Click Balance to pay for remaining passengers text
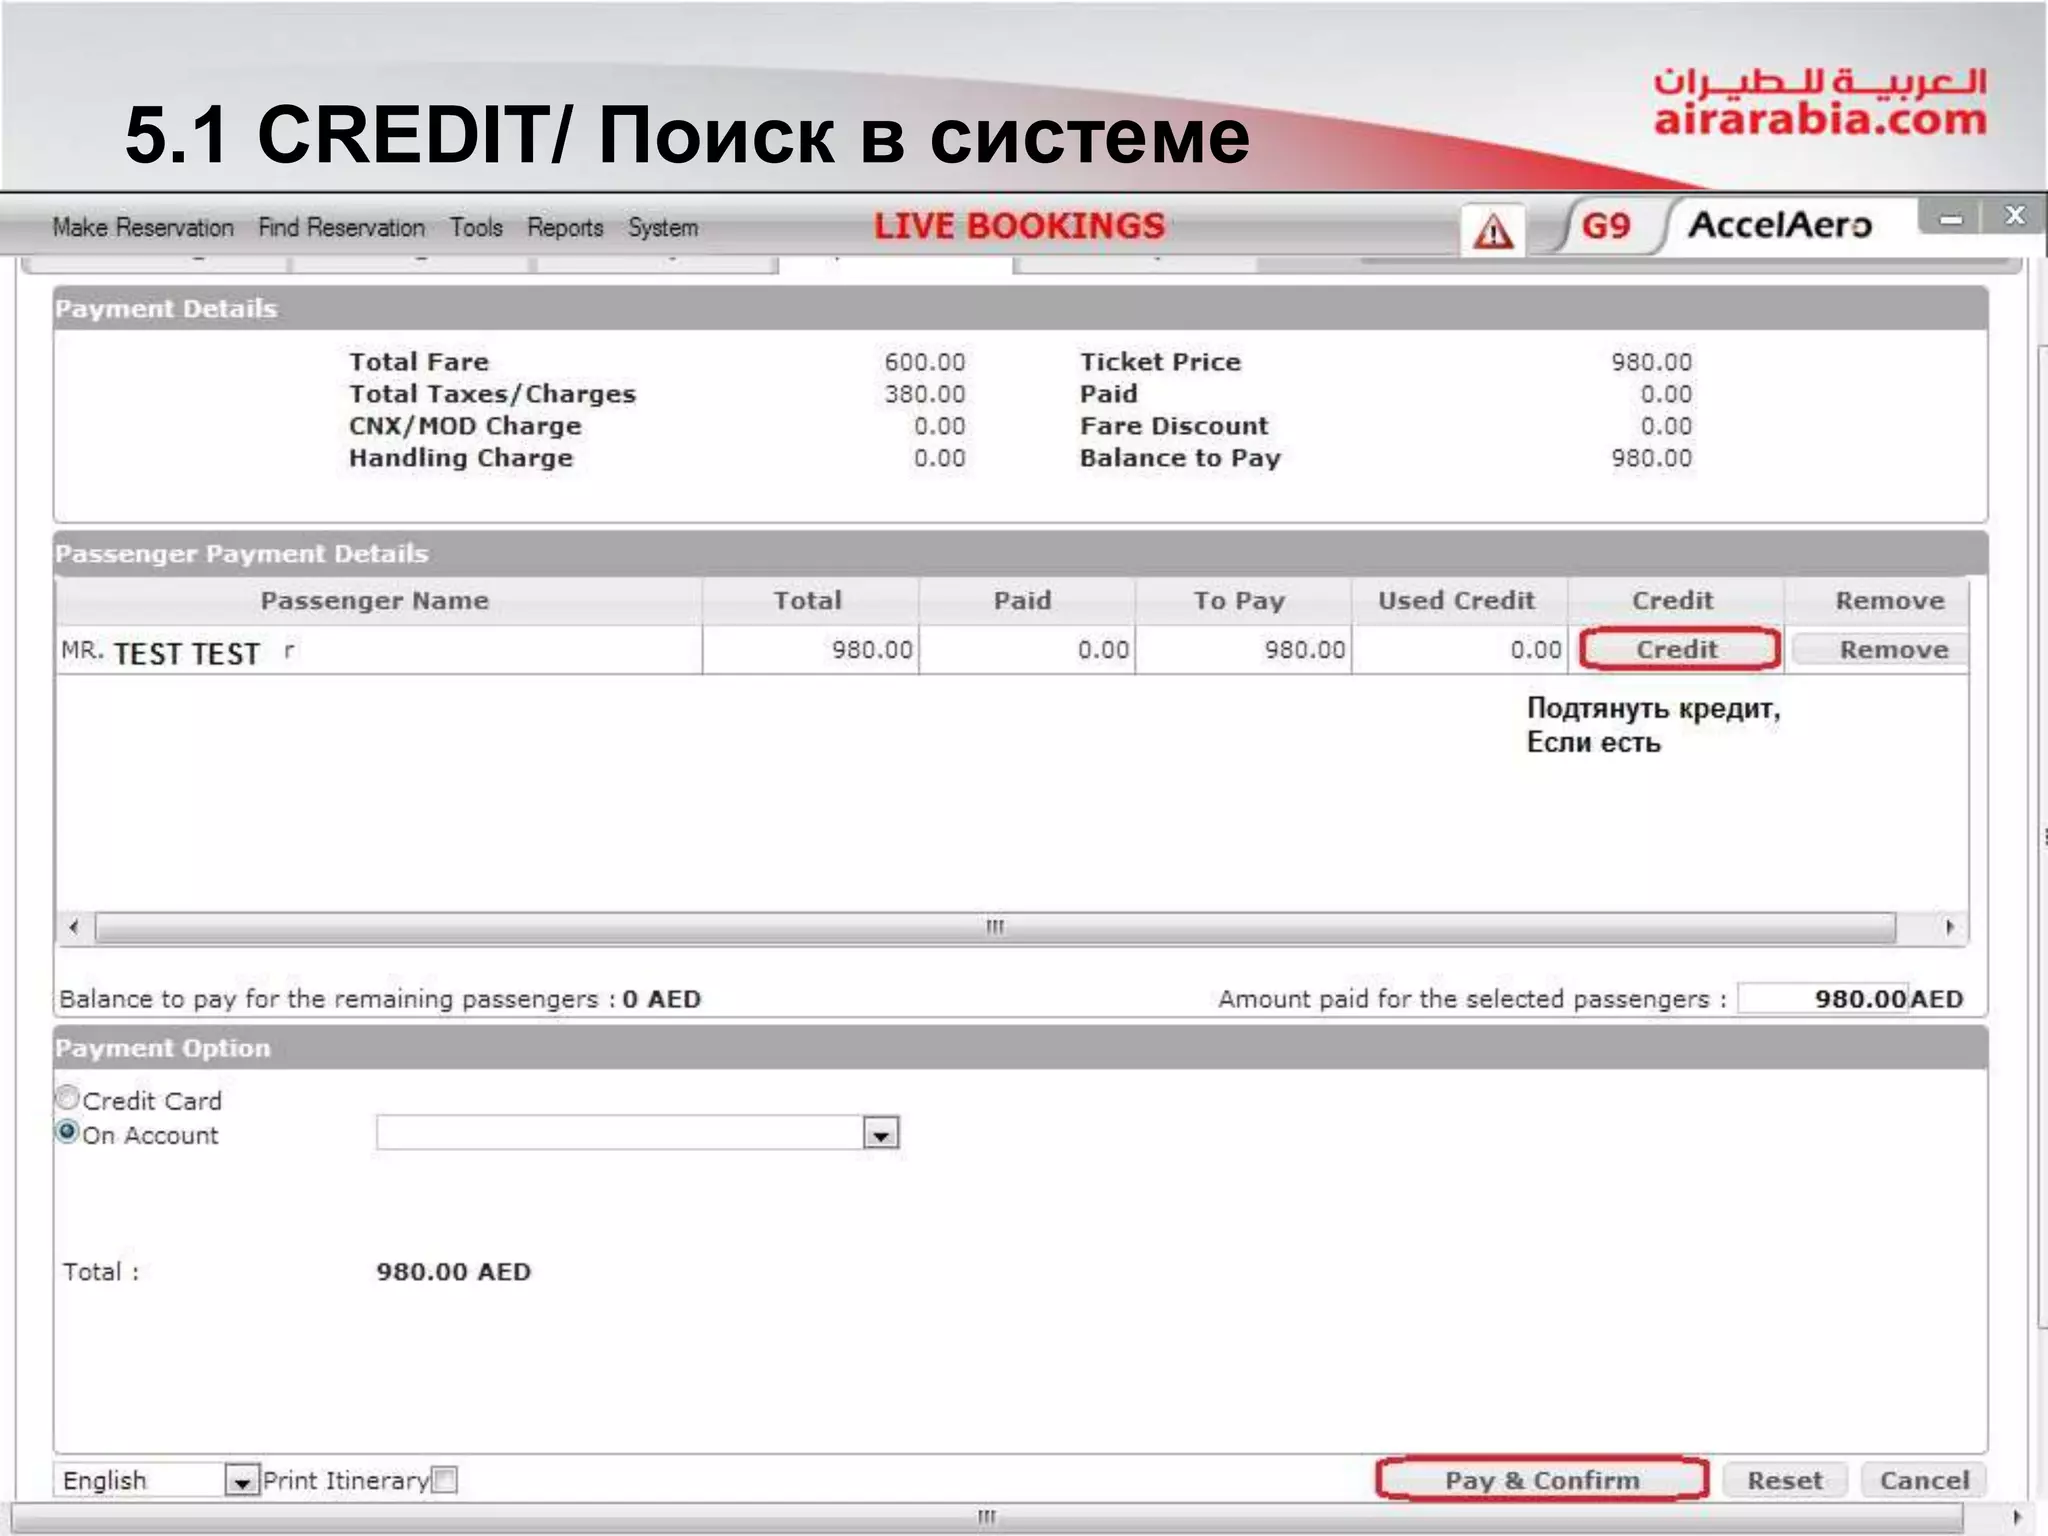Viewport: 2048px width, 1536px height. 380,999
